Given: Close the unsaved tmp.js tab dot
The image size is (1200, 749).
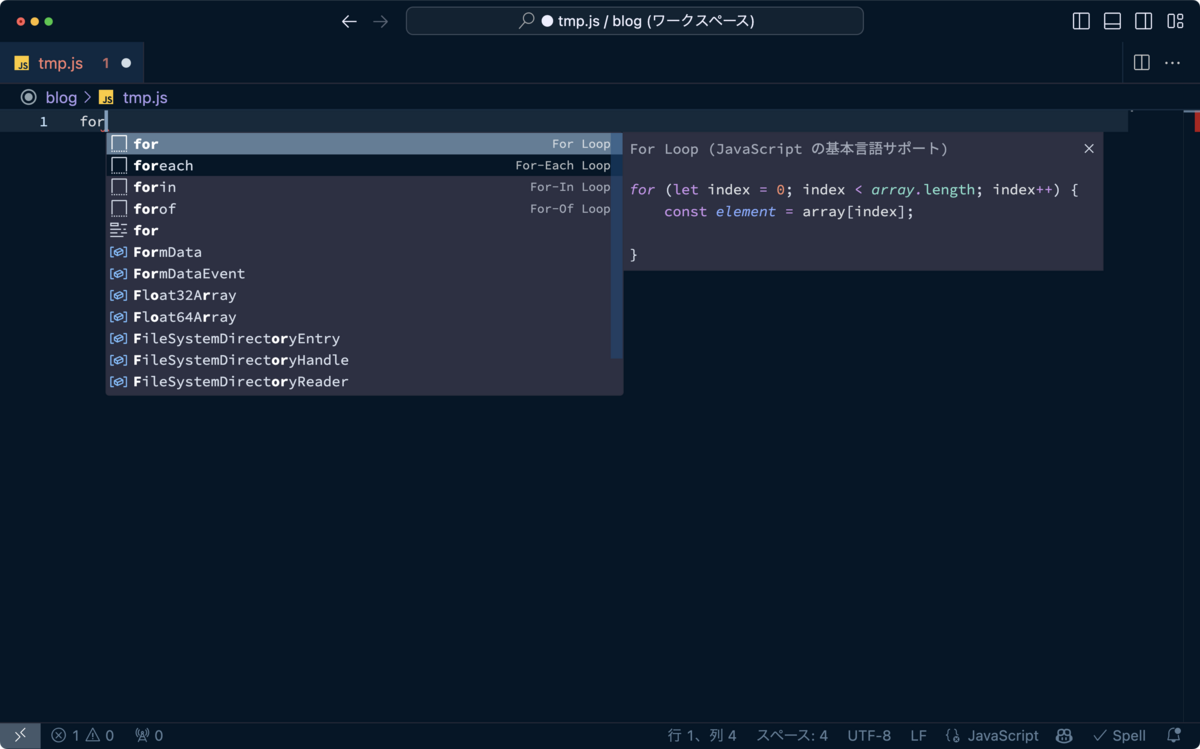Looking at the screenshot, I should (x=126, y=63).
